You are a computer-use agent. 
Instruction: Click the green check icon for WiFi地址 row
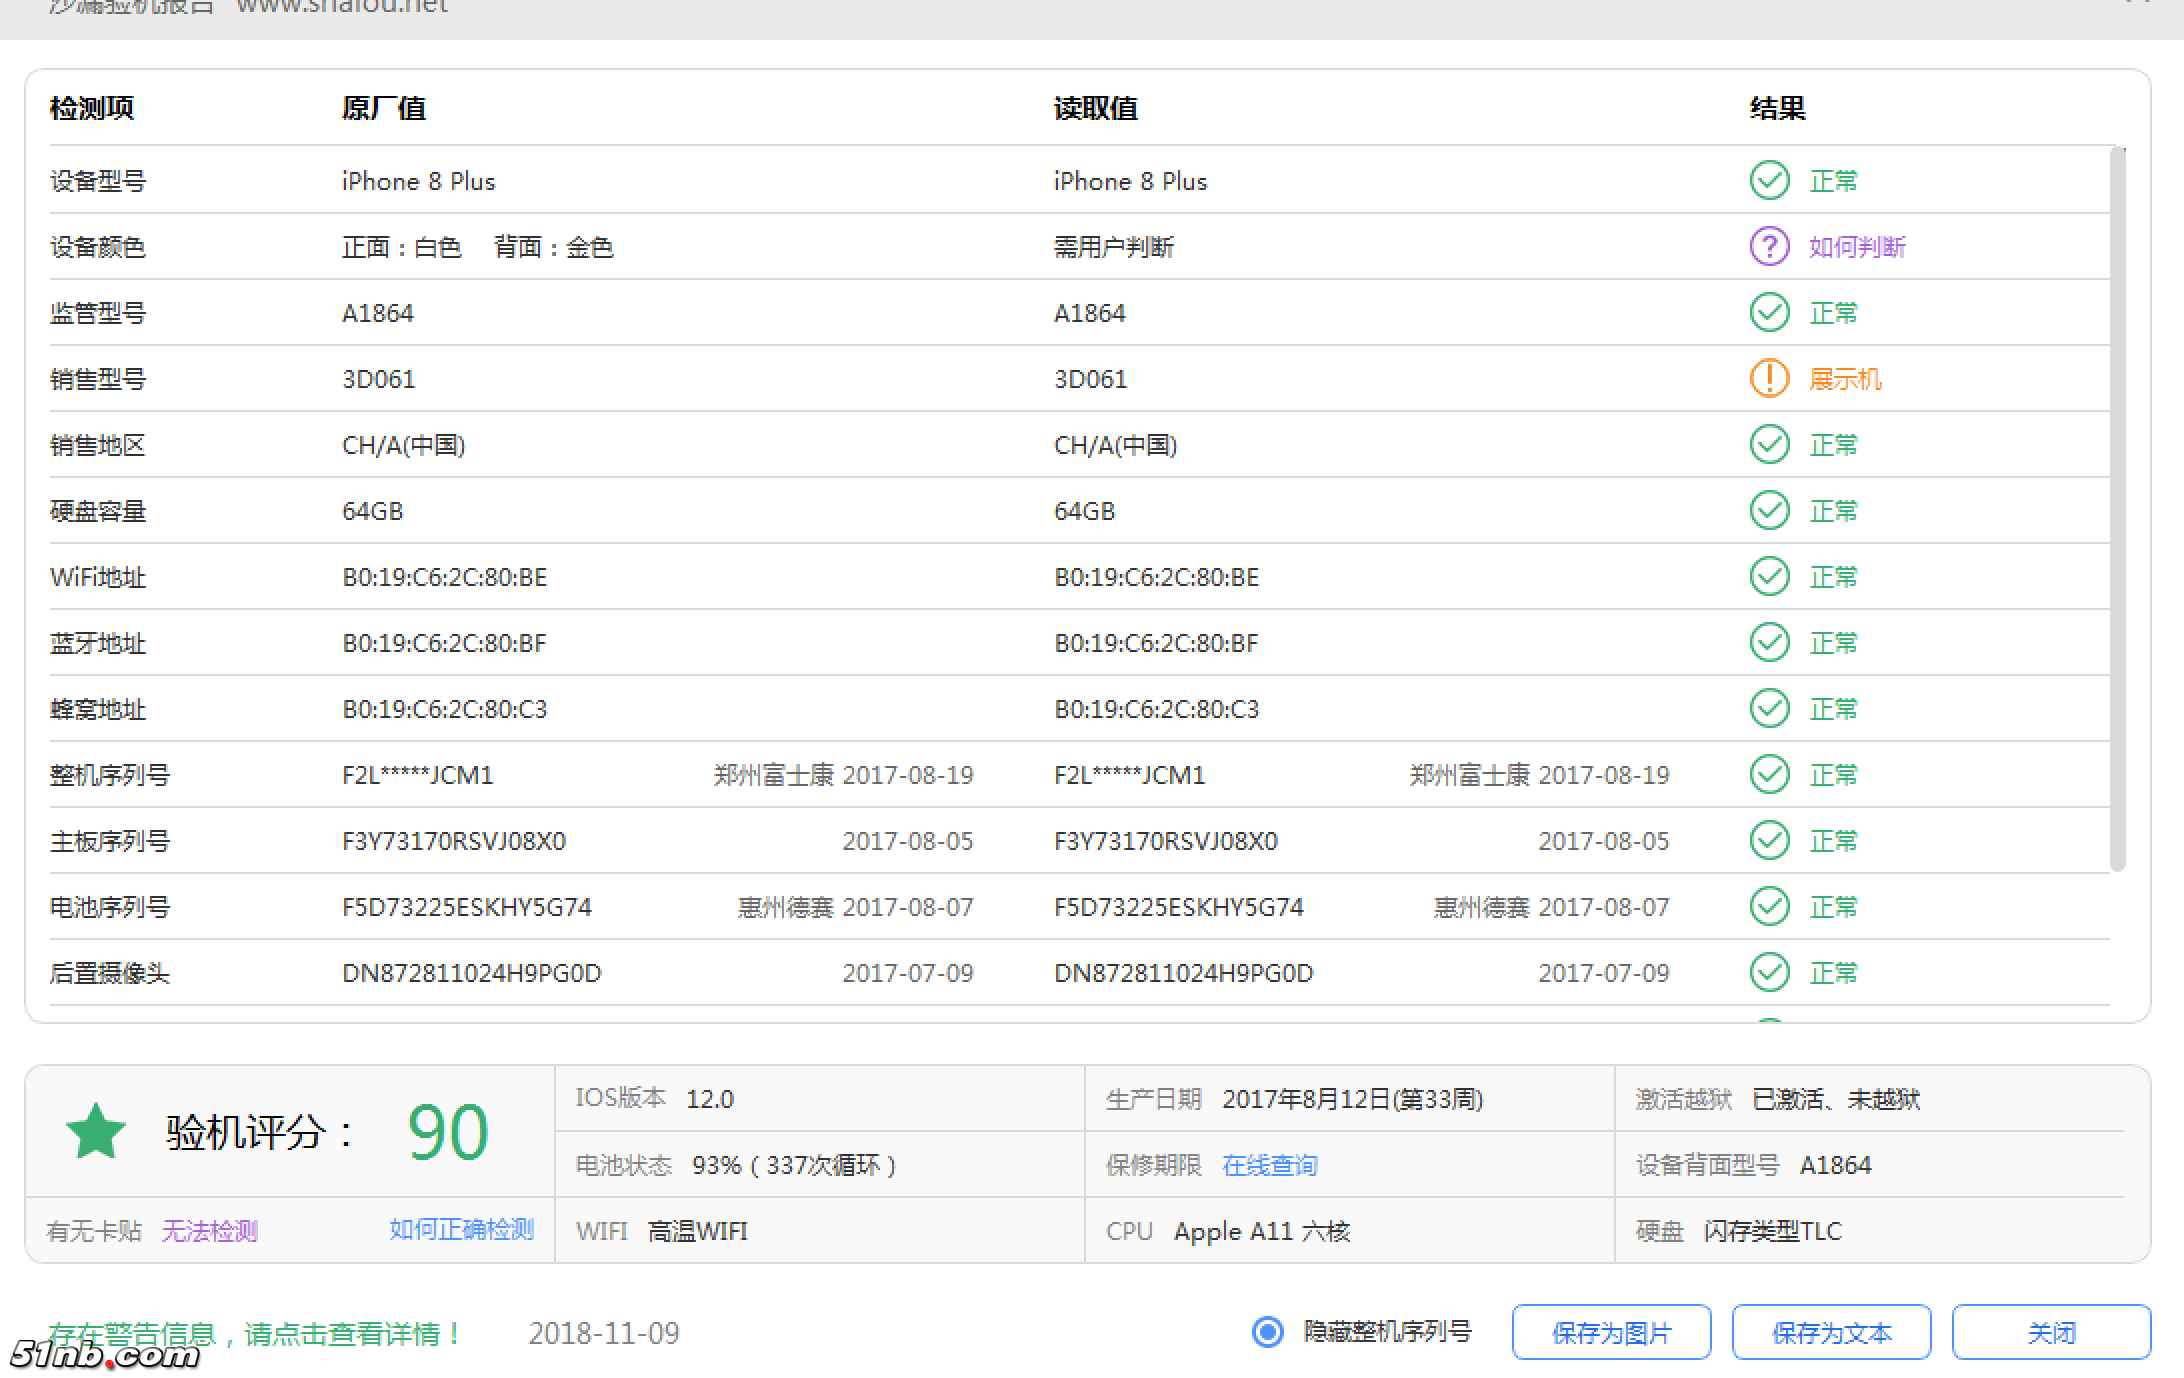[1769, 577]
